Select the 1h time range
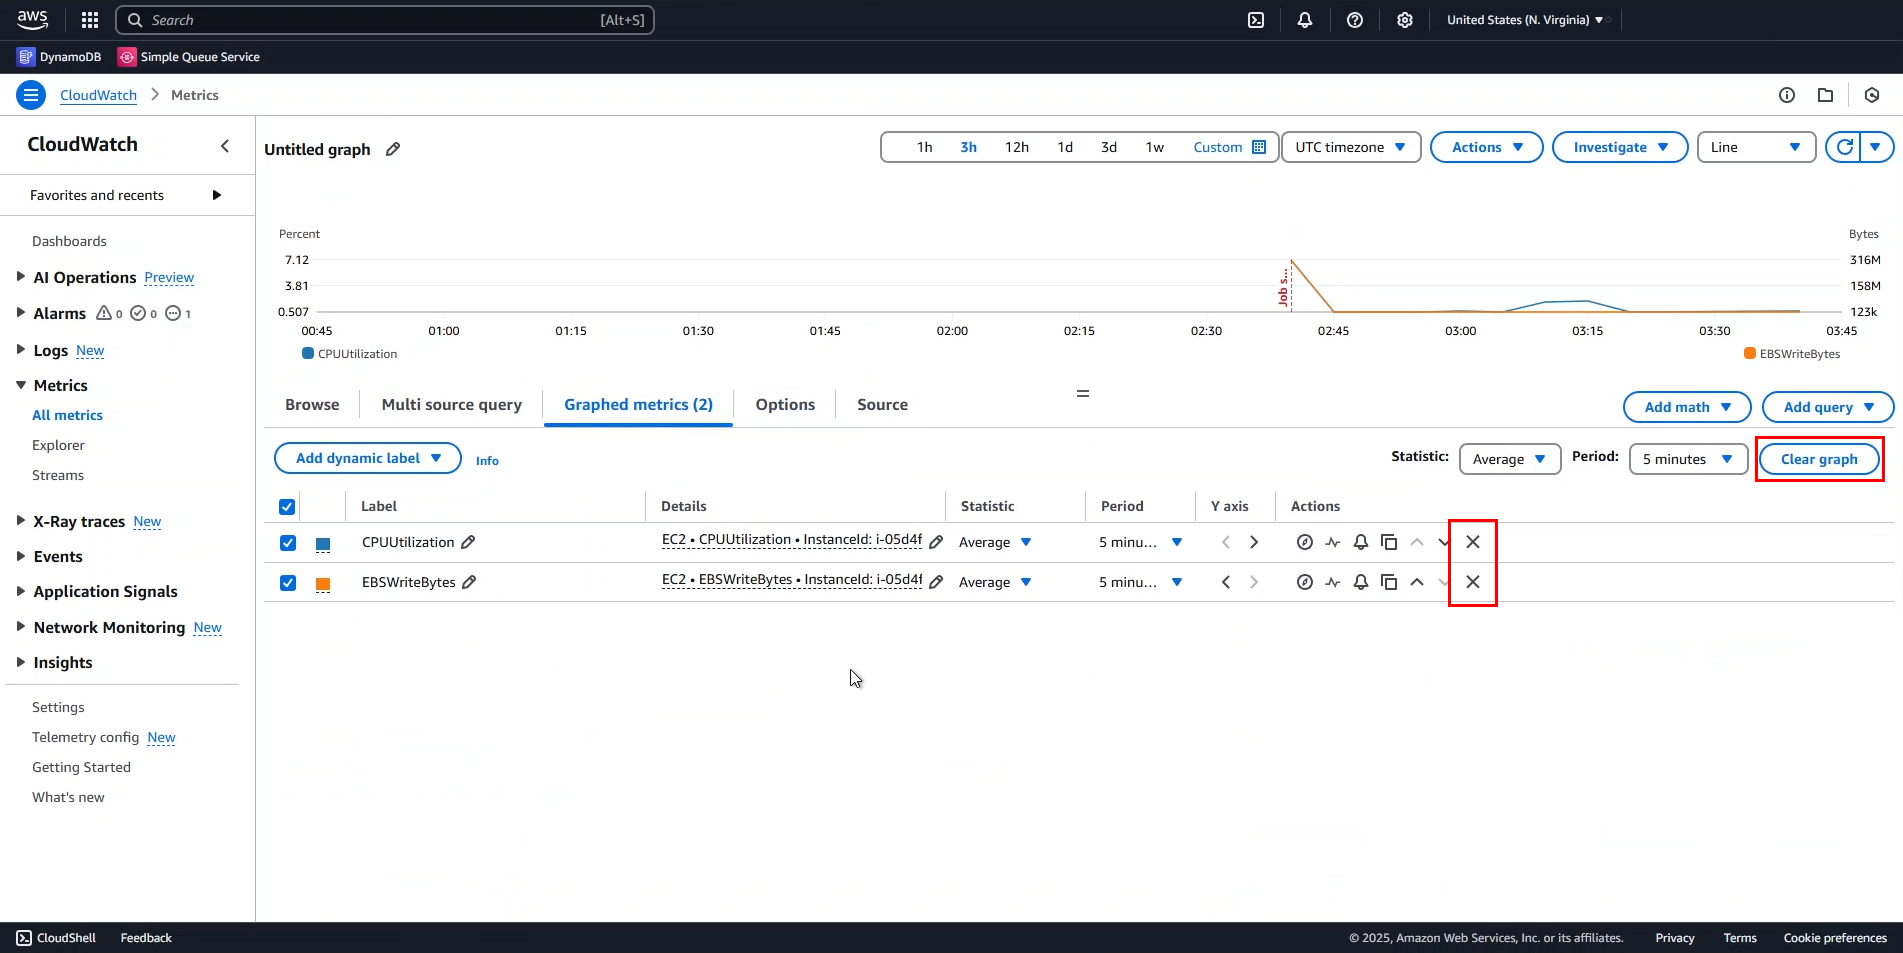This screenshot has width=1903, height=953. tap(925, 147)
